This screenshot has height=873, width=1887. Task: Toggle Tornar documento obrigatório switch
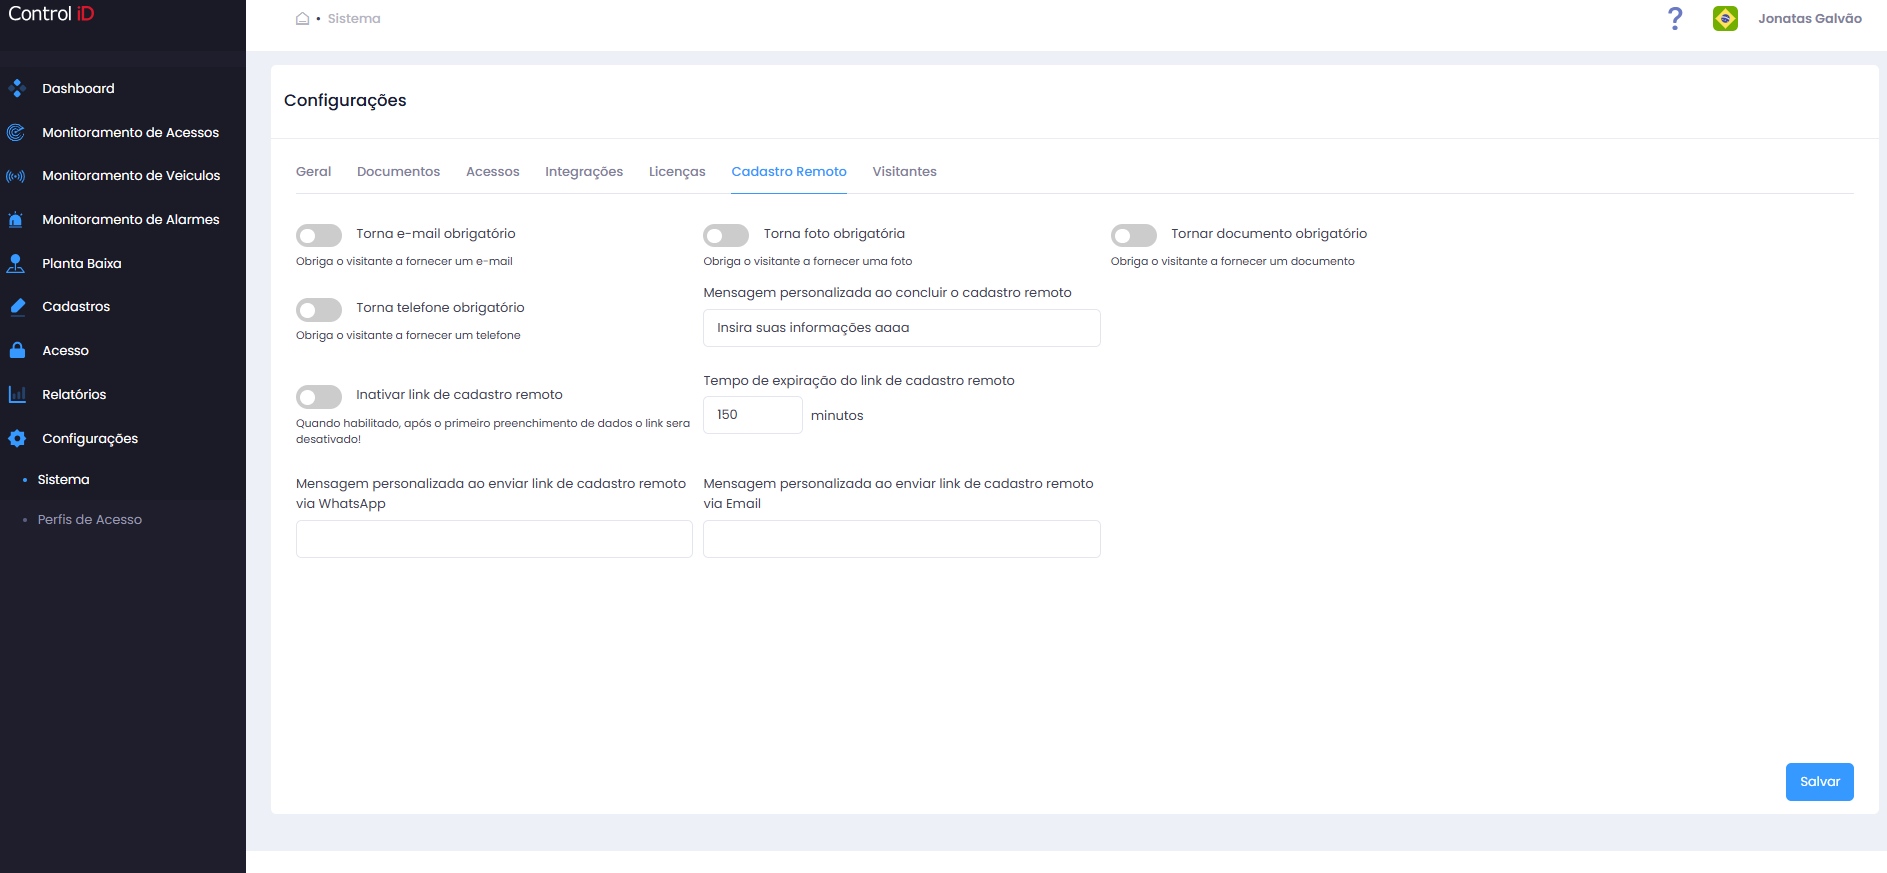(x=1134, y=235)
